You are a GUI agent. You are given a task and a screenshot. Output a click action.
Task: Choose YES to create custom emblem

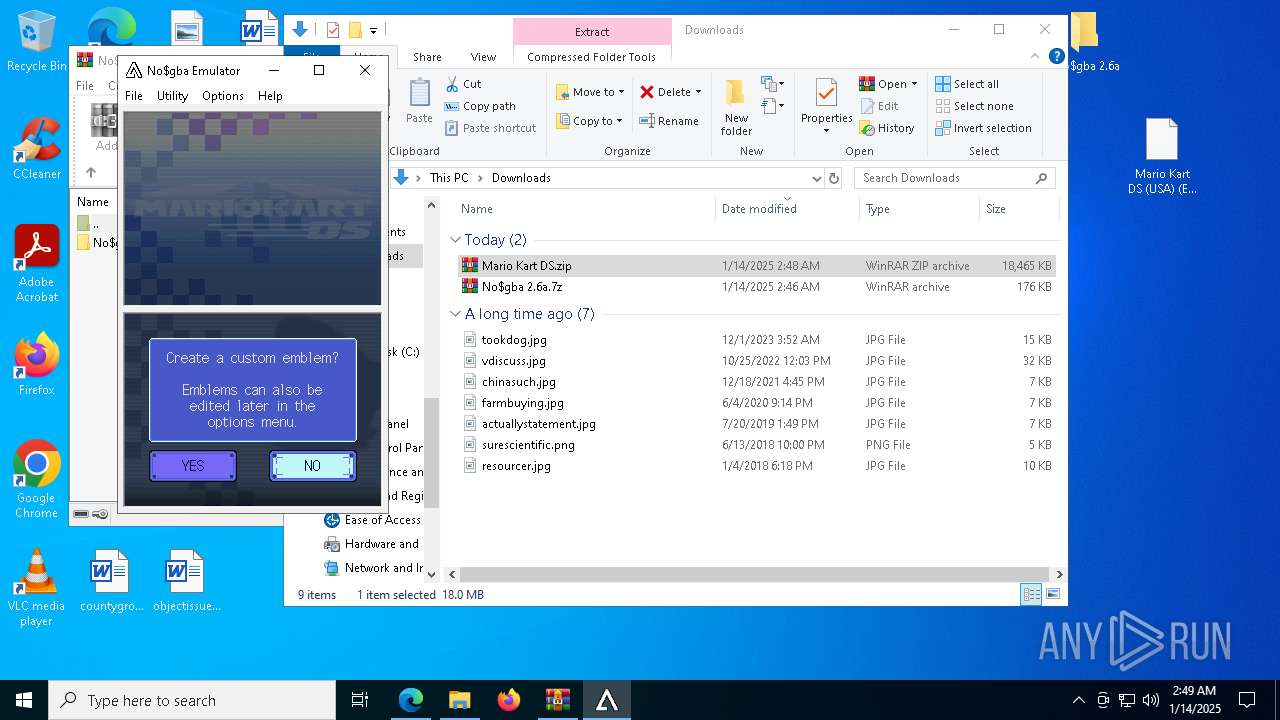193,466
